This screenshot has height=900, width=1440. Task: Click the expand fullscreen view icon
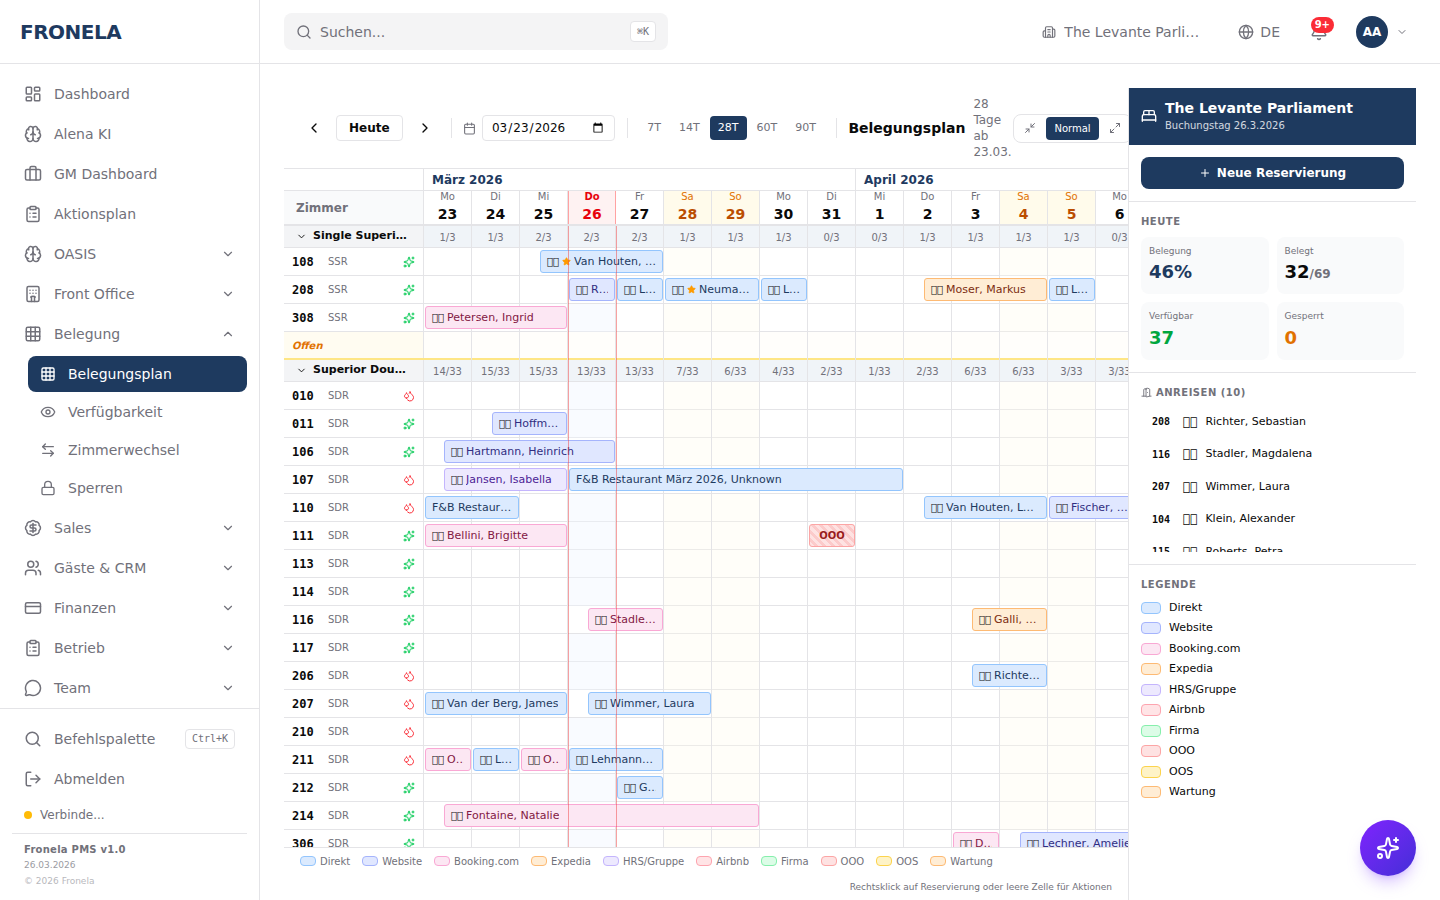coord(1114,128)
